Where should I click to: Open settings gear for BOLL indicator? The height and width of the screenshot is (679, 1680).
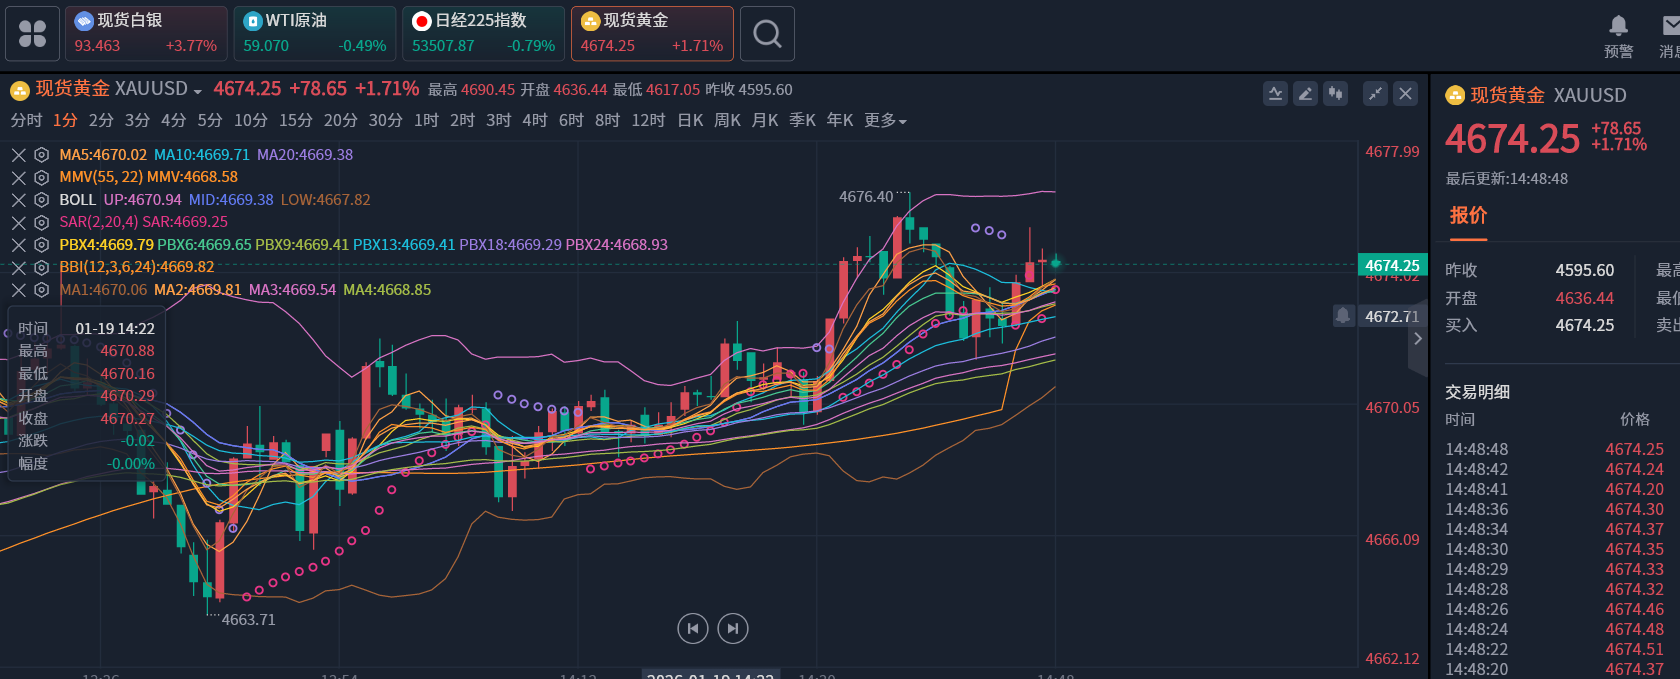pos(41,200)
